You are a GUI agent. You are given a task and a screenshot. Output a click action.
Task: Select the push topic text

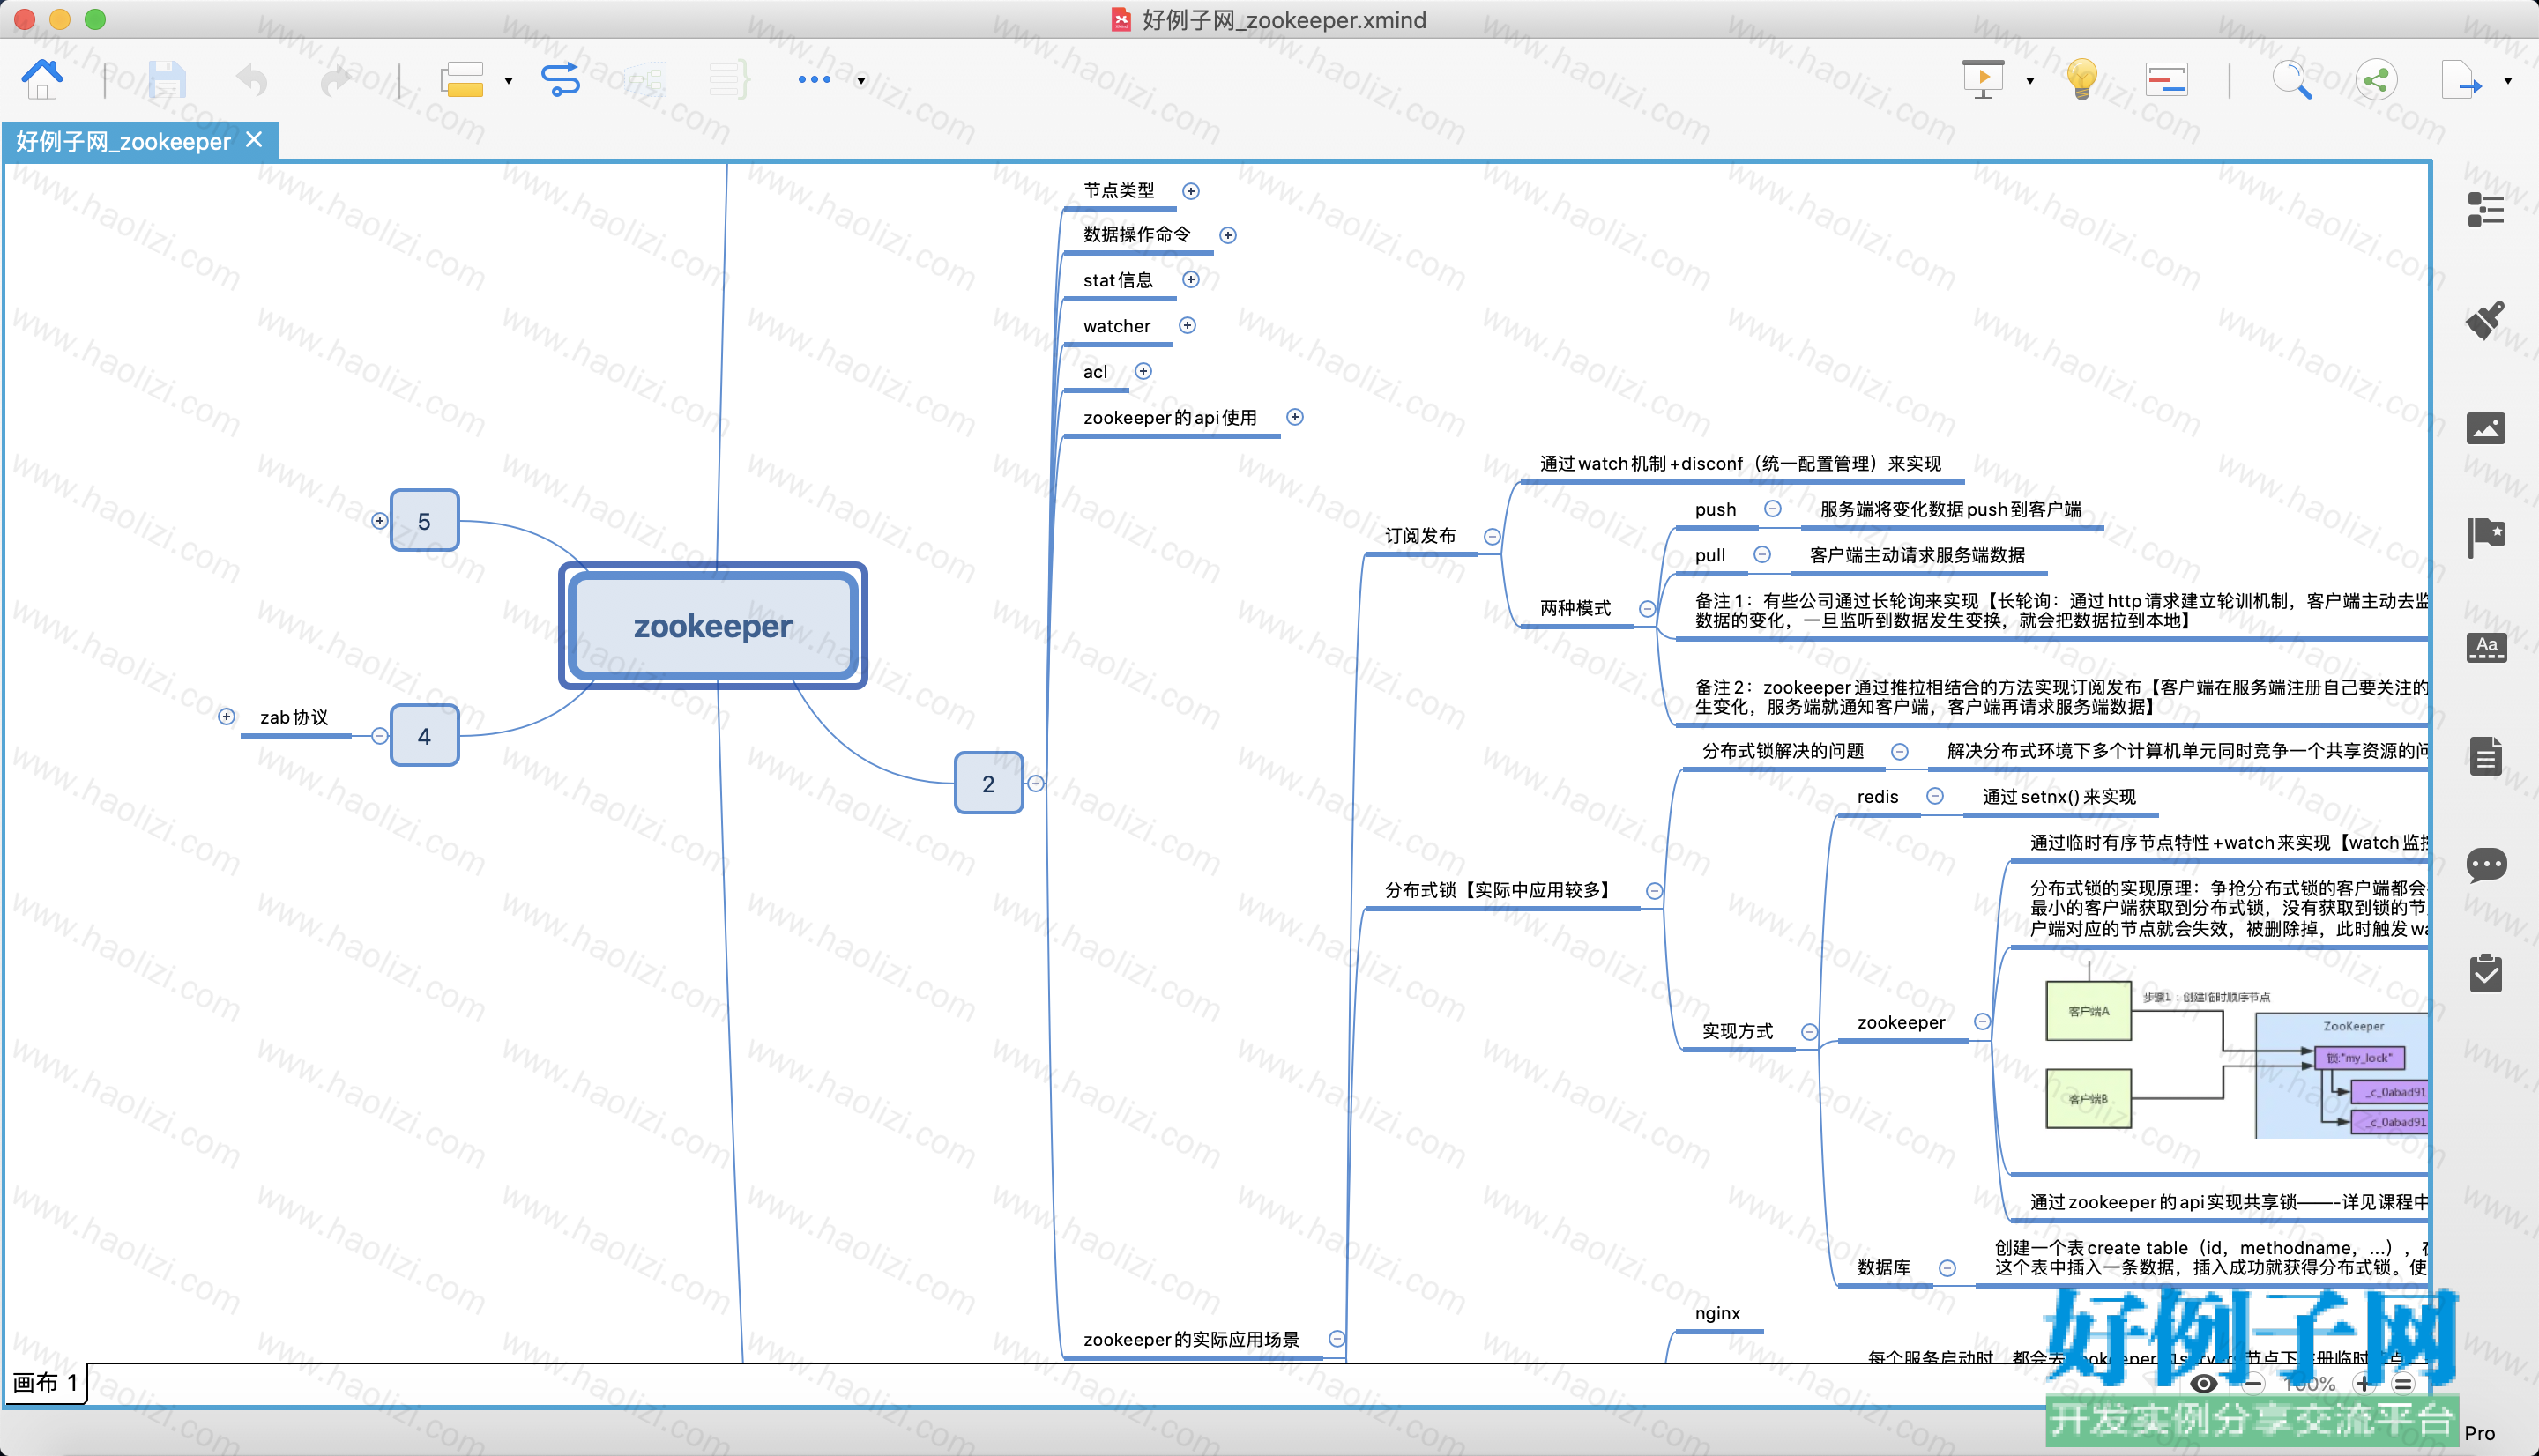click(1716, 510)
